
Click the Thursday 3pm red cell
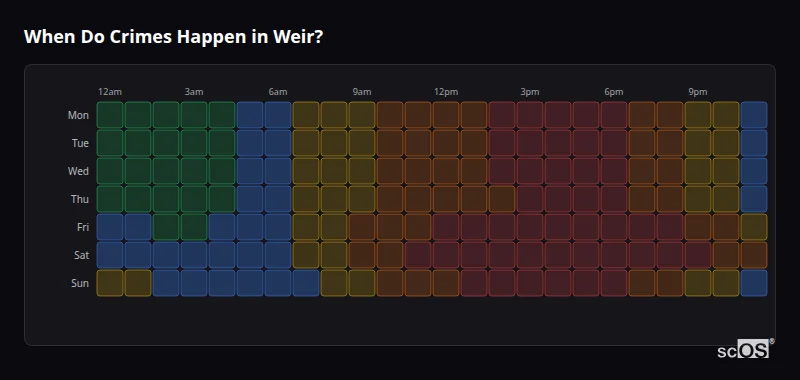(530, 199)
